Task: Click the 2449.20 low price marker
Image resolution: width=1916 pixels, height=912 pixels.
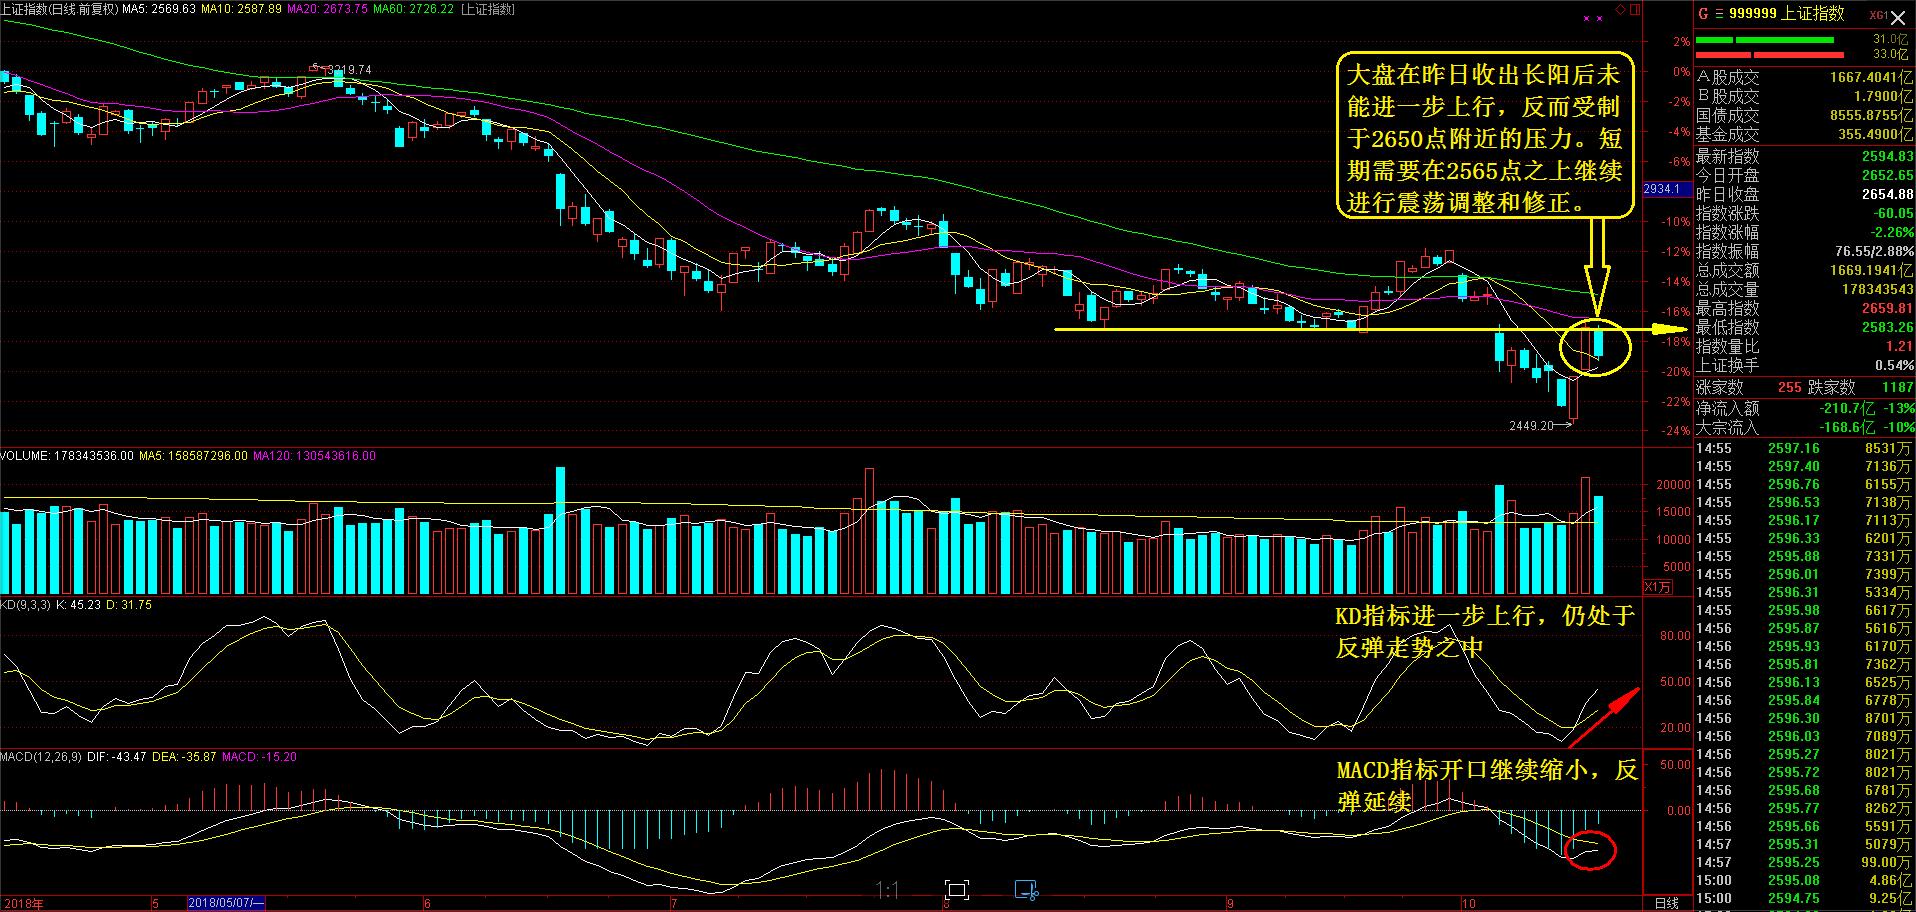Action: point(1540,425)
